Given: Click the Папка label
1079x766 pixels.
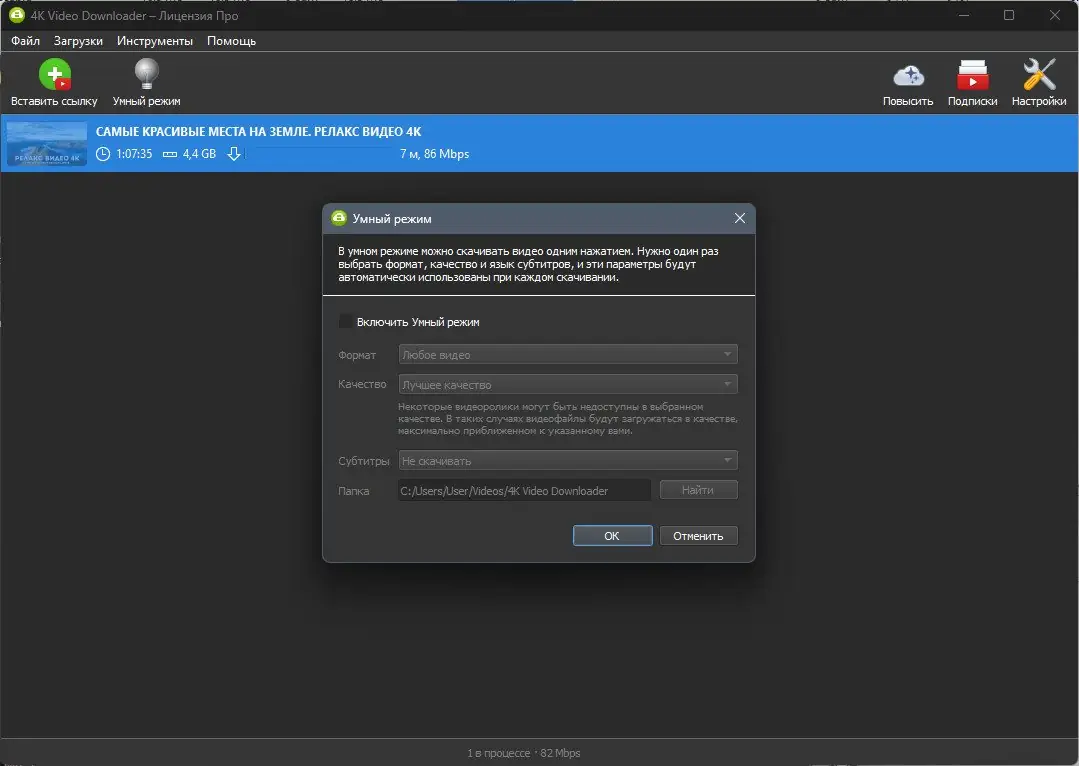Looking at the screenshot, I should click(354, 491).
